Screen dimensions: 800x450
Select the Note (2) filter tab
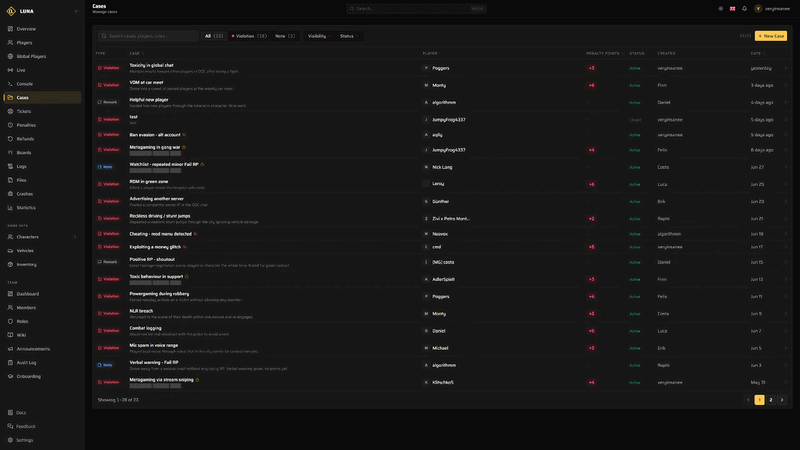point(285,36)
